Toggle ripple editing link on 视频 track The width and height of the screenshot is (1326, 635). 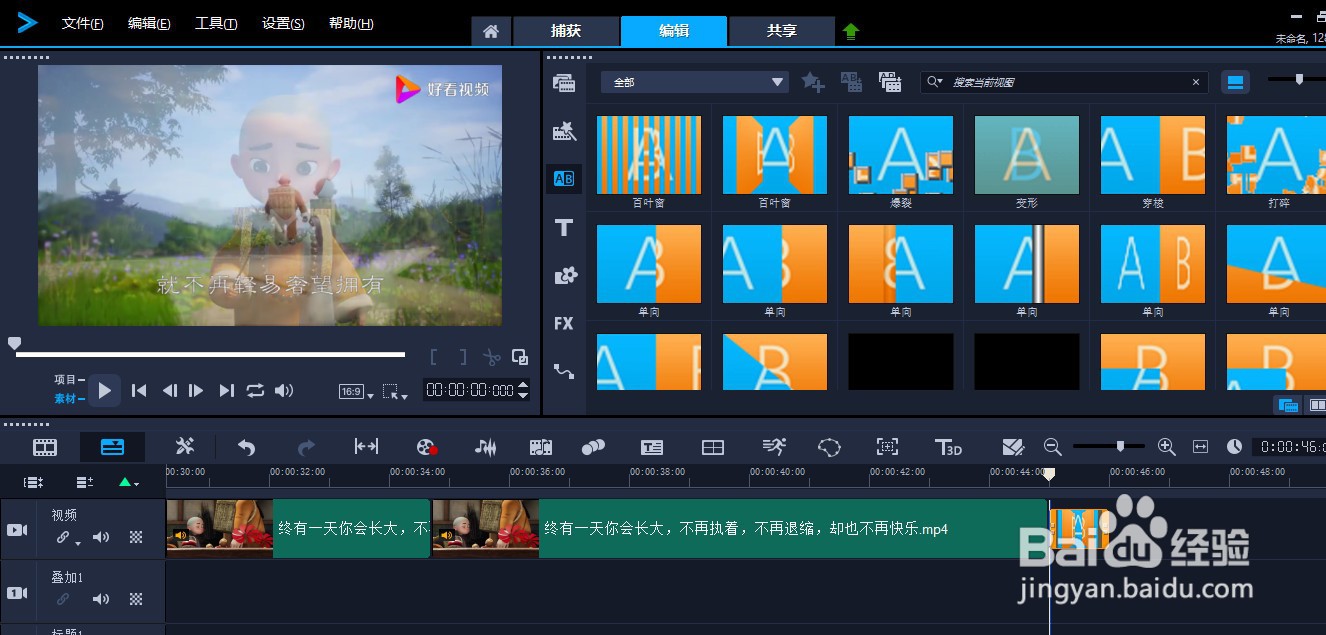pyautogui.click(x=65, y=538)
